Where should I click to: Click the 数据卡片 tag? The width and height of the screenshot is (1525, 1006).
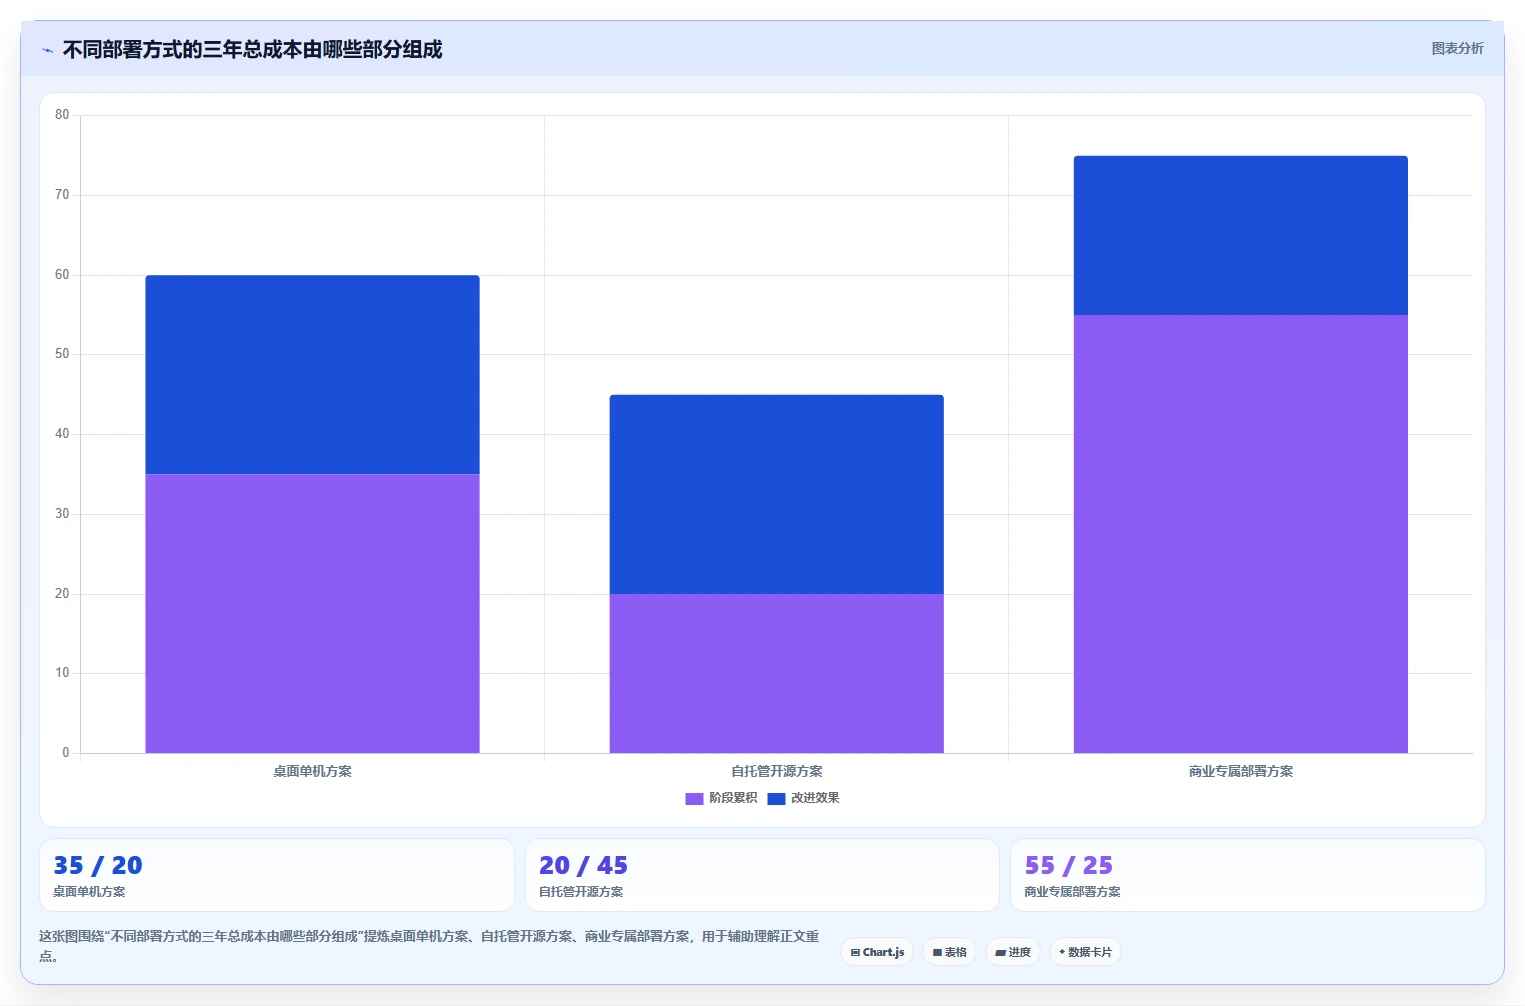click(1085, 952)
